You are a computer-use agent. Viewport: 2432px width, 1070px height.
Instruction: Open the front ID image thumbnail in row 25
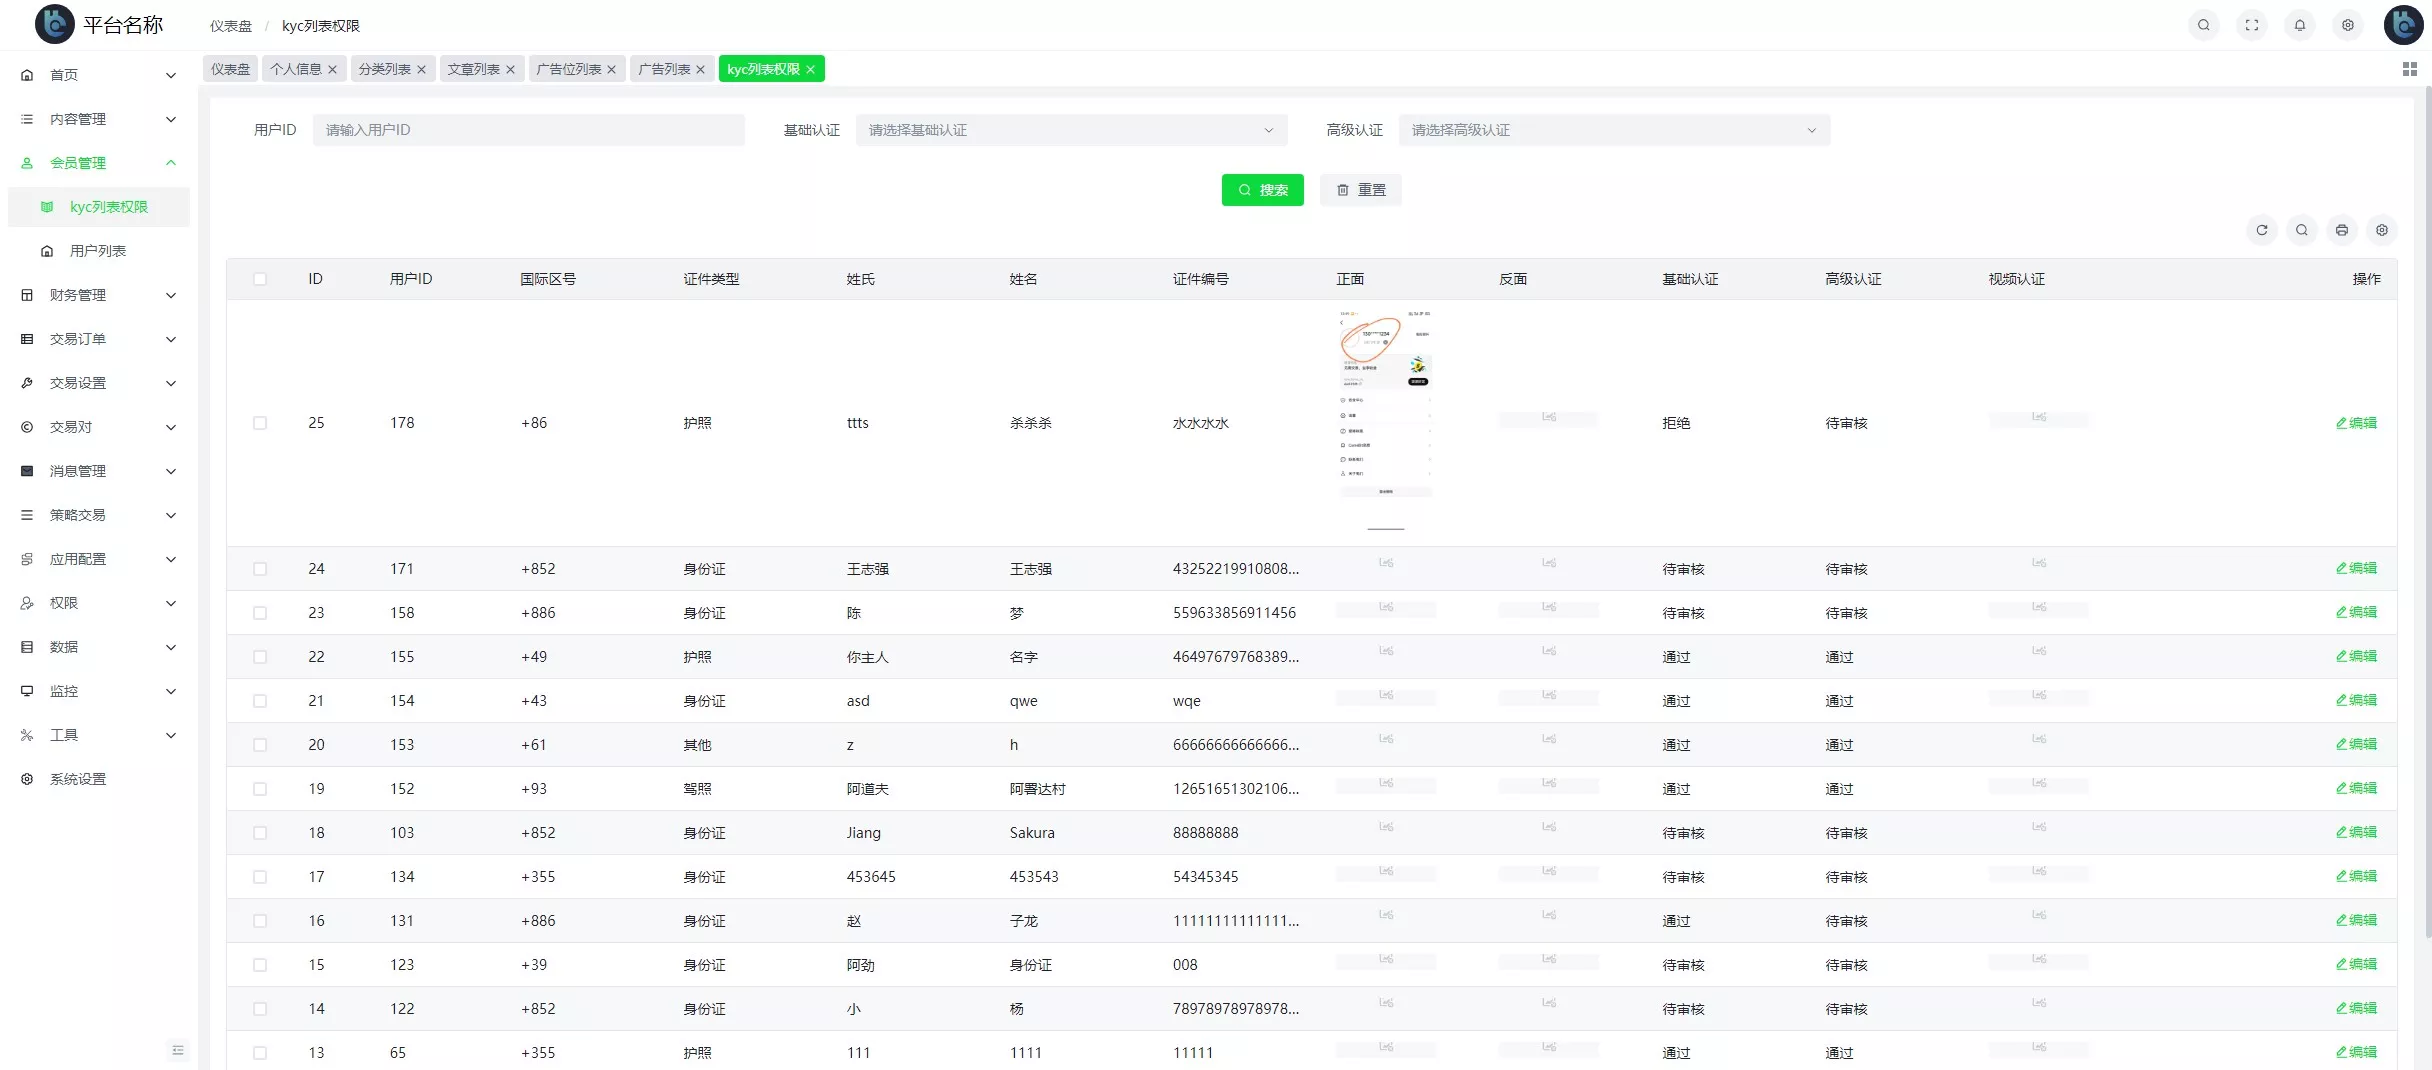pos(1385,420)
